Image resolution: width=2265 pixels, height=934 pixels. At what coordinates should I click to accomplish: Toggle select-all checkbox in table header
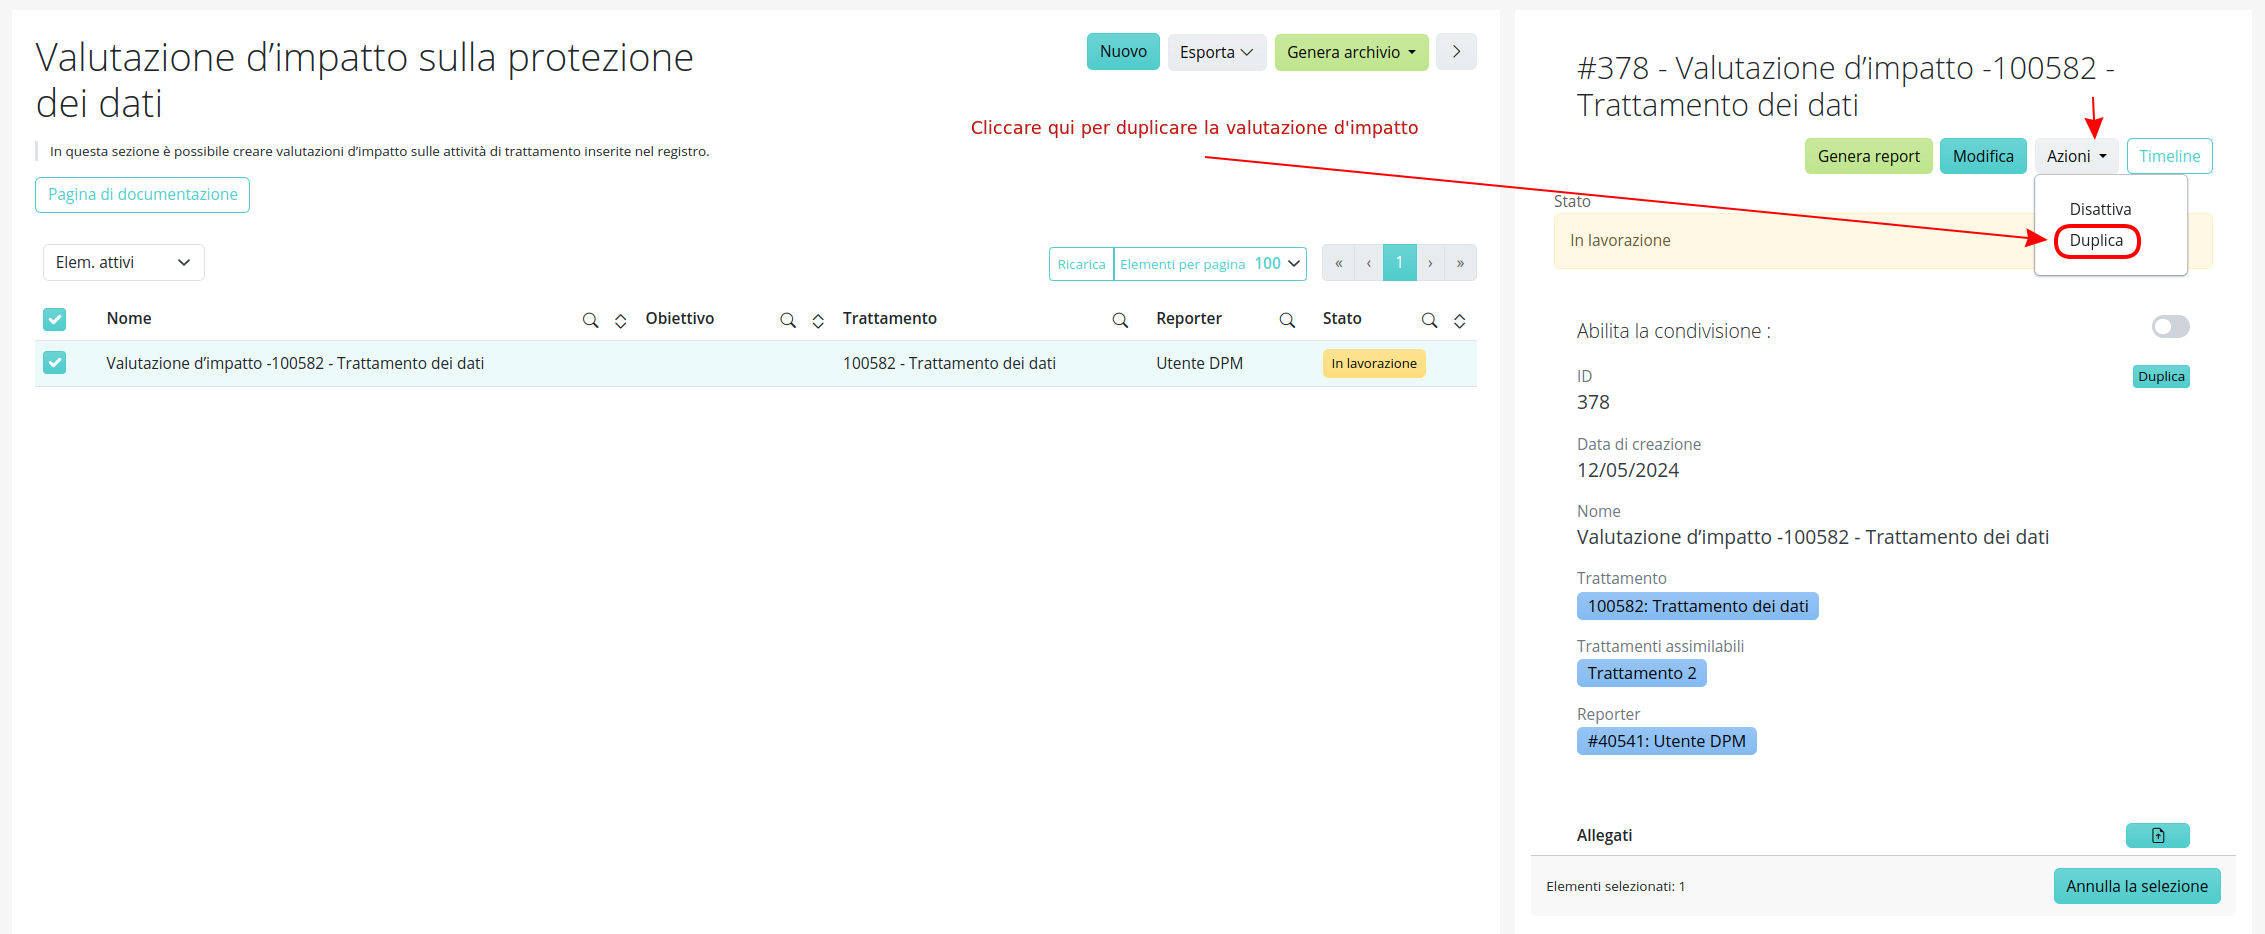click(55, 319)
